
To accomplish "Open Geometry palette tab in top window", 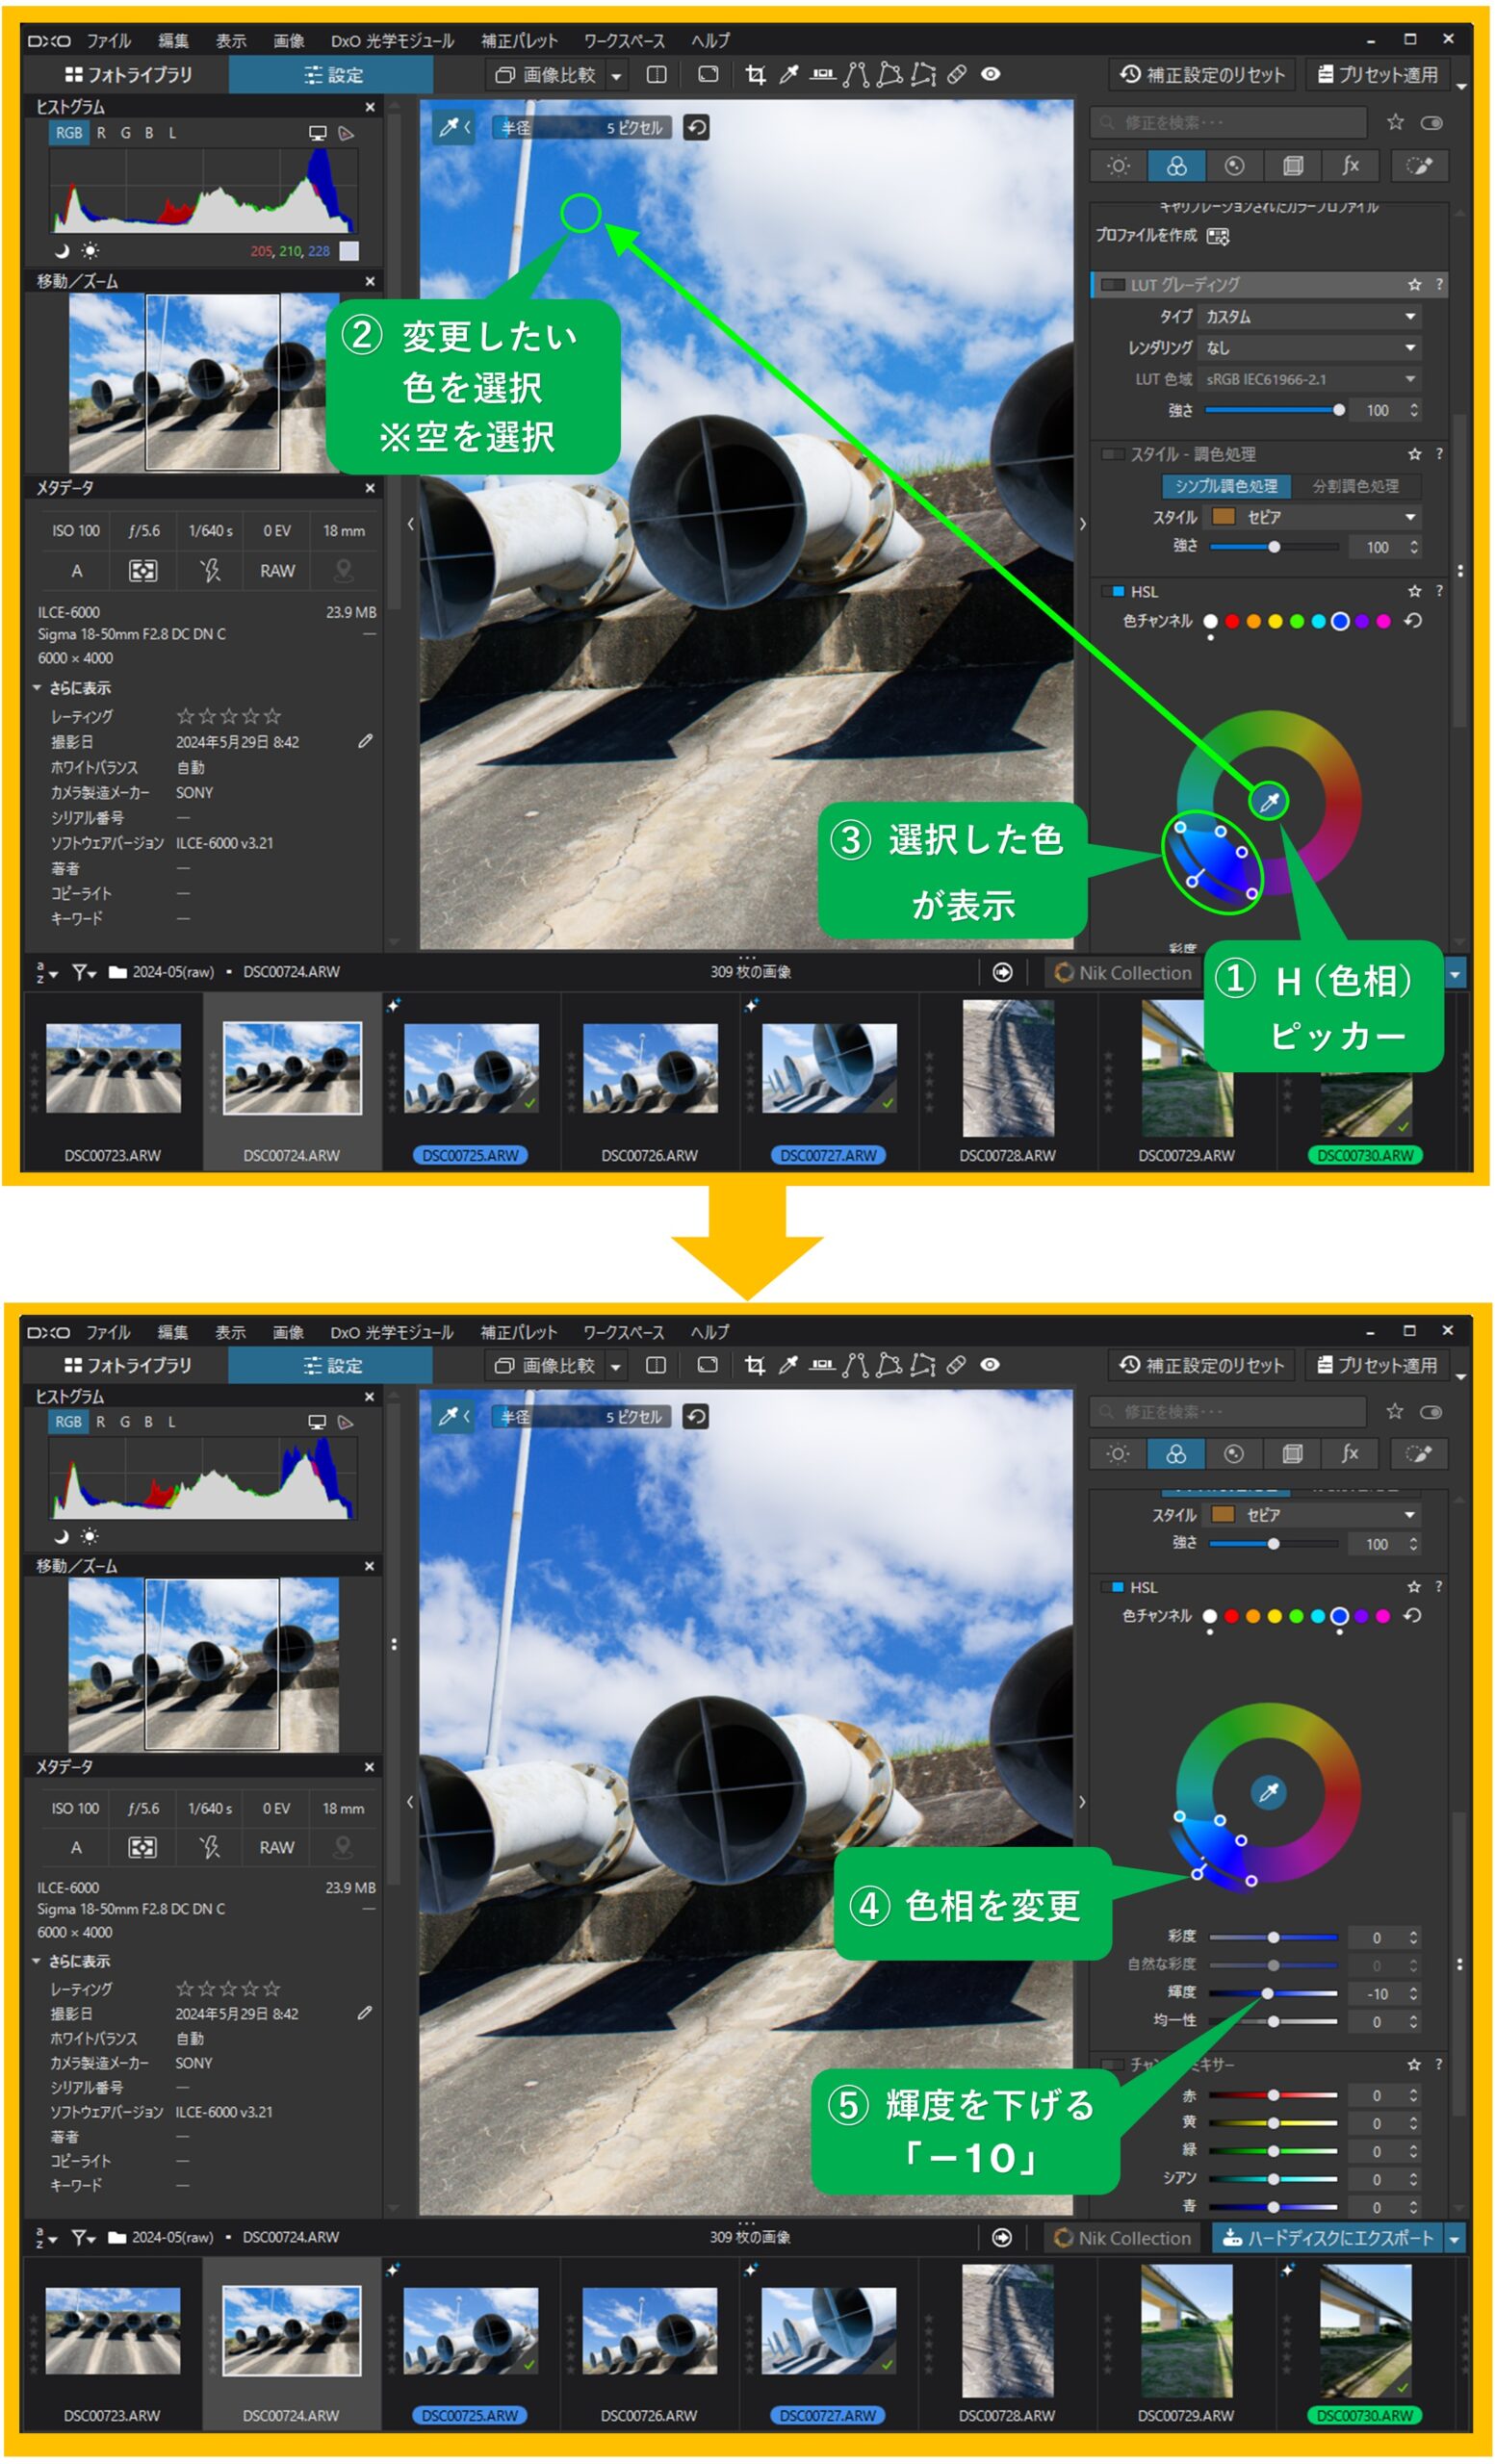I will (1293, 166).
